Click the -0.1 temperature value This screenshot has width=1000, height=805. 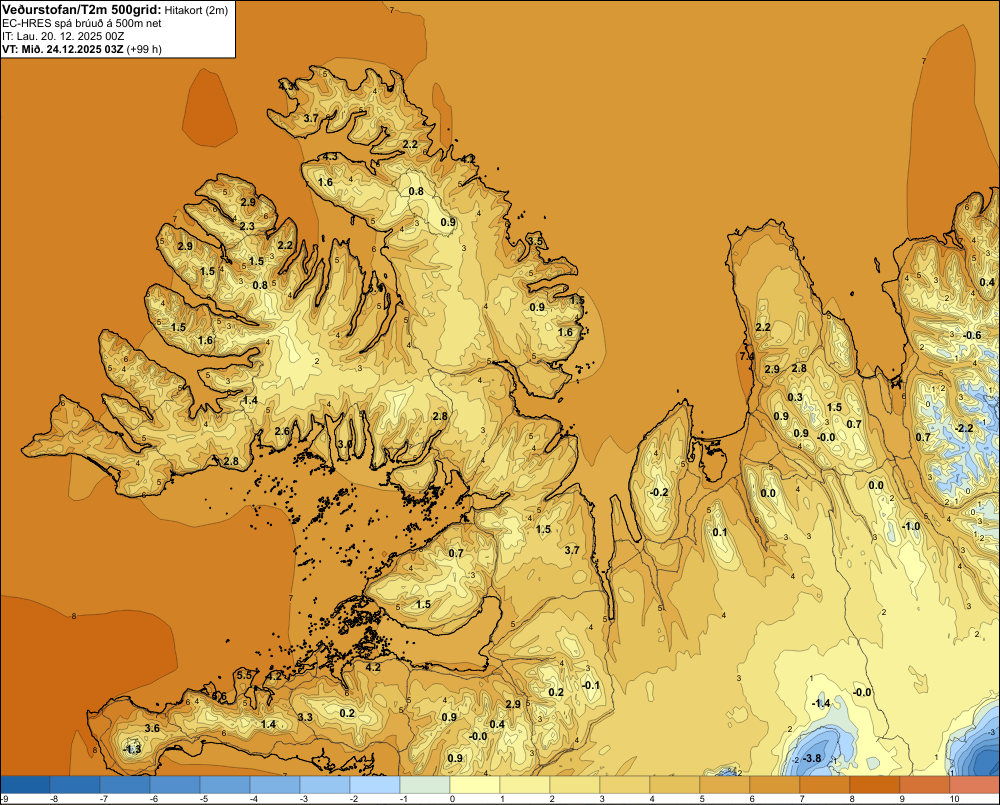591,686
